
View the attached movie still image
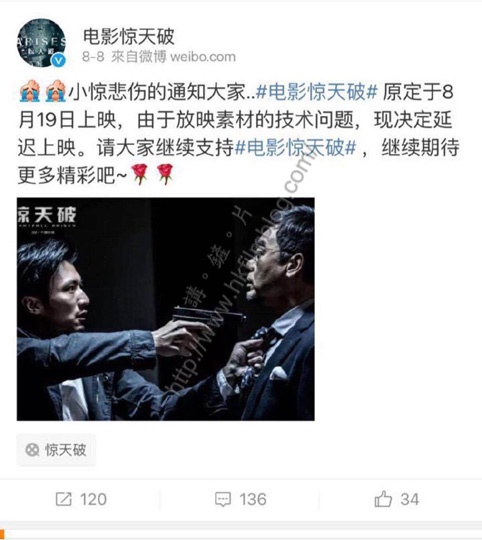point(166,309)
